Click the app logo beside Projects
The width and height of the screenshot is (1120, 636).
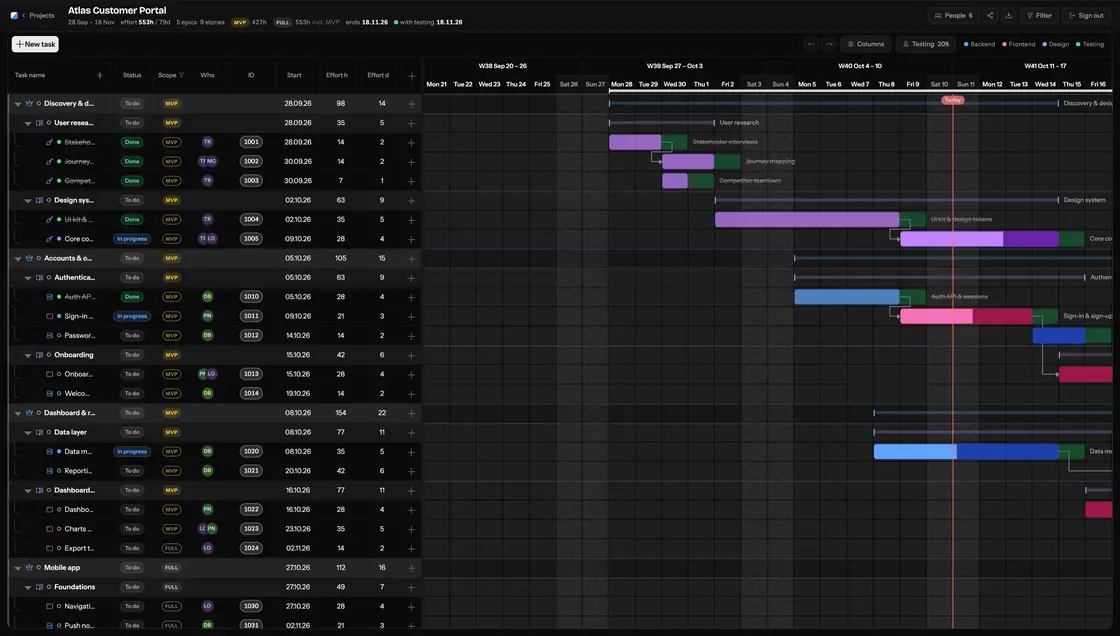click(14, 15)
